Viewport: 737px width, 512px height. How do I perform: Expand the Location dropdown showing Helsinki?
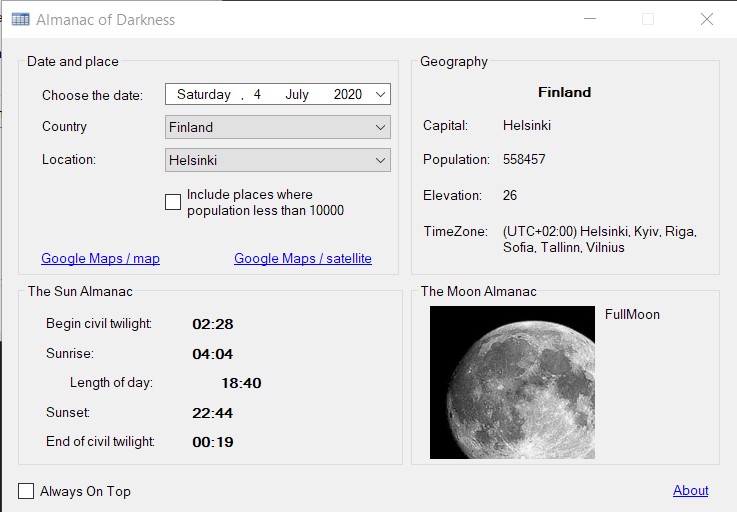(379, 160)
